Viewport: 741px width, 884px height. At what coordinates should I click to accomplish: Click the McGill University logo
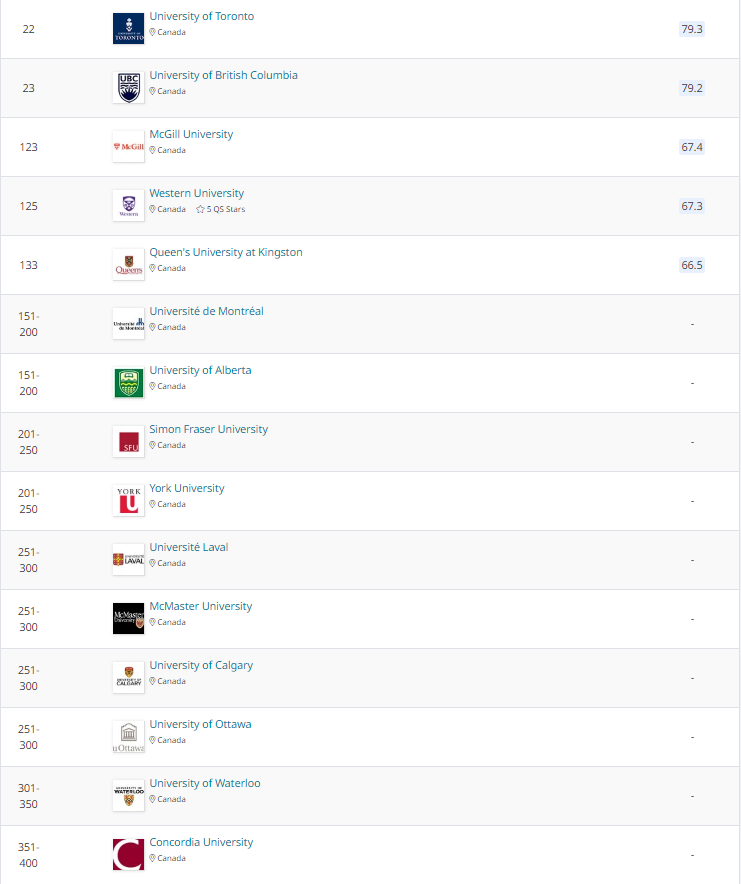tap(128, 147)
